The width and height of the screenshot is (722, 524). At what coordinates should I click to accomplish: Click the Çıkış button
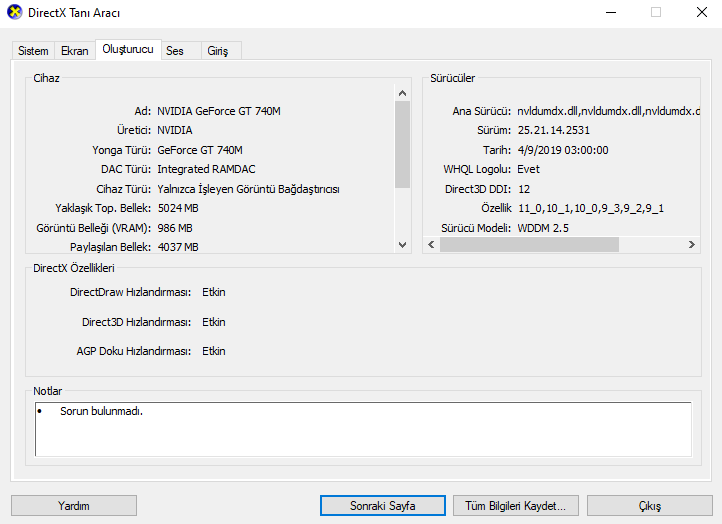click(x=650, y=506)
